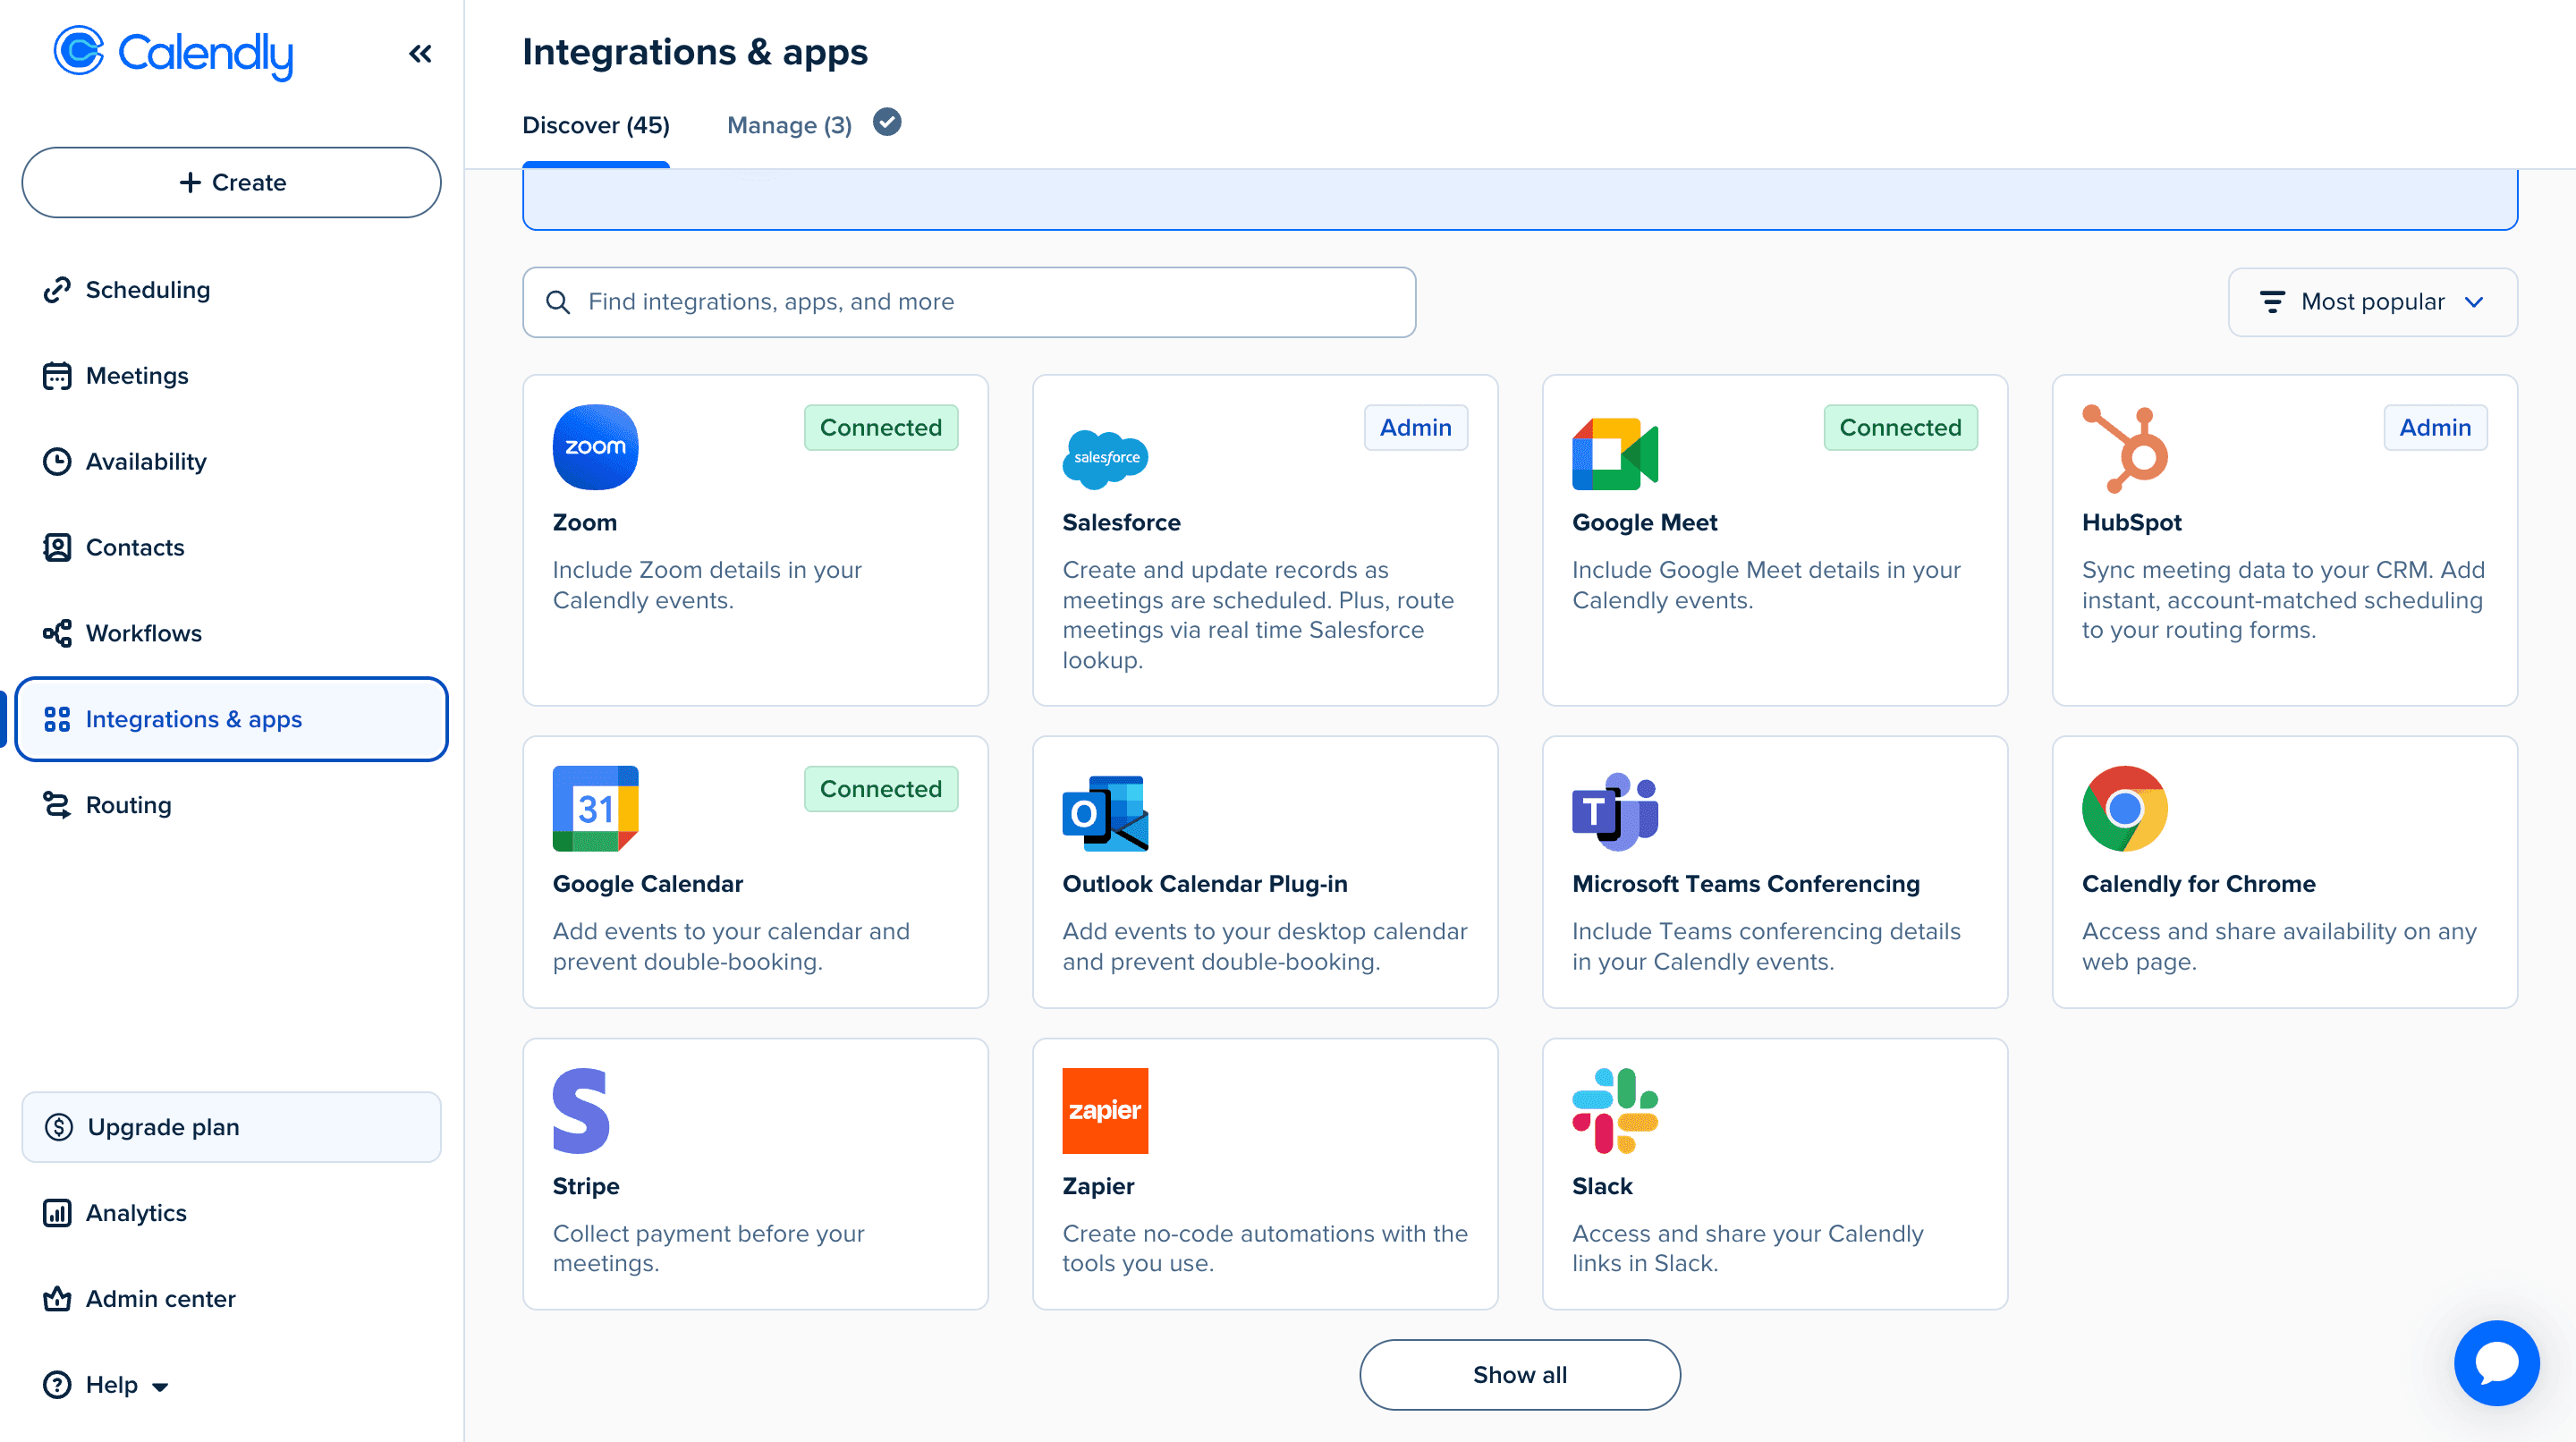Open the HubSpot title
The height and width of the screenshot is (1442, 2576).
[x=2131, y=522]
